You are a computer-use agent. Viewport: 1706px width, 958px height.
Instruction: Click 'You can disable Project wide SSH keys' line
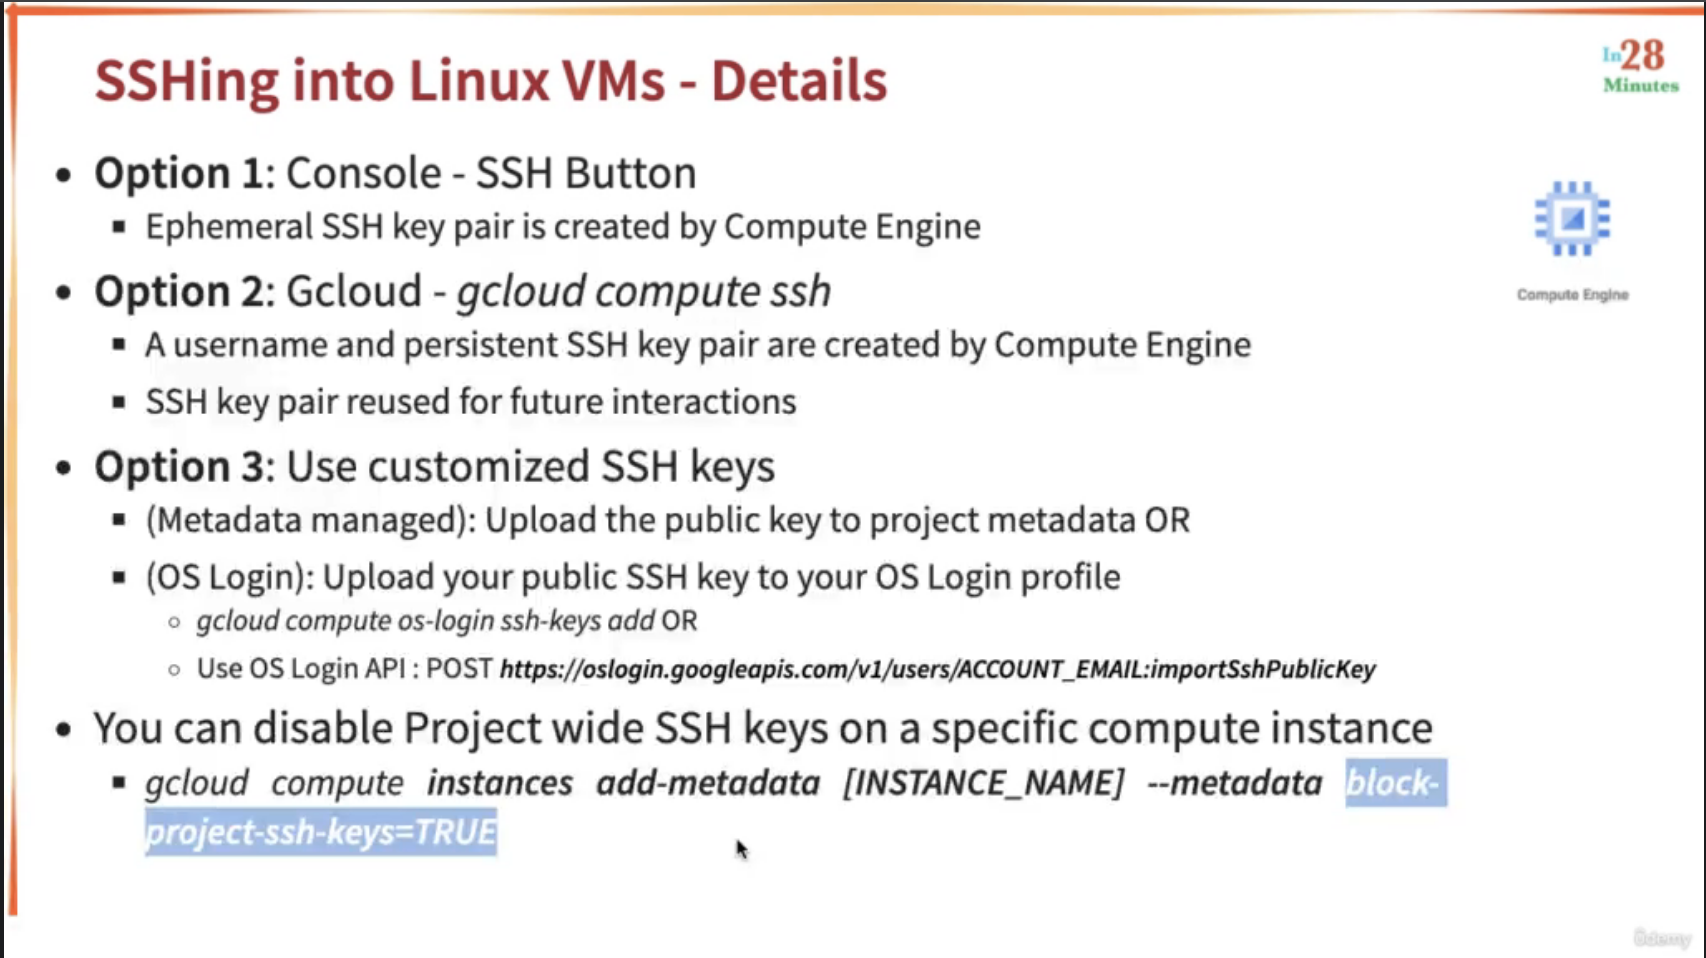[x=763, y=728]
